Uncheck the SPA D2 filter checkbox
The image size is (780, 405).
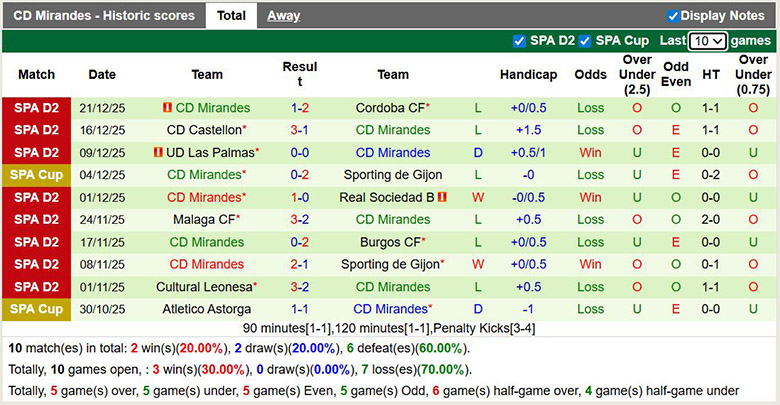518,41
